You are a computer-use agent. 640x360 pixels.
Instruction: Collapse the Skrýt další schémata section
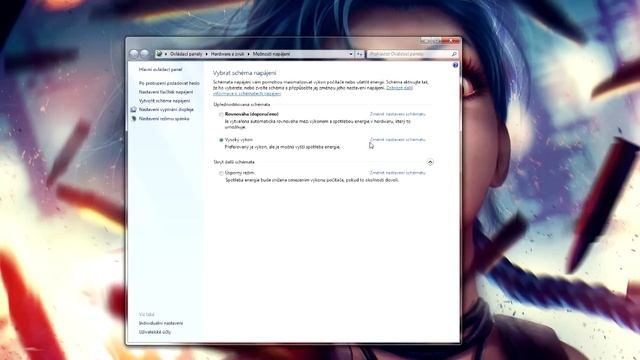[x=430, y=162]
